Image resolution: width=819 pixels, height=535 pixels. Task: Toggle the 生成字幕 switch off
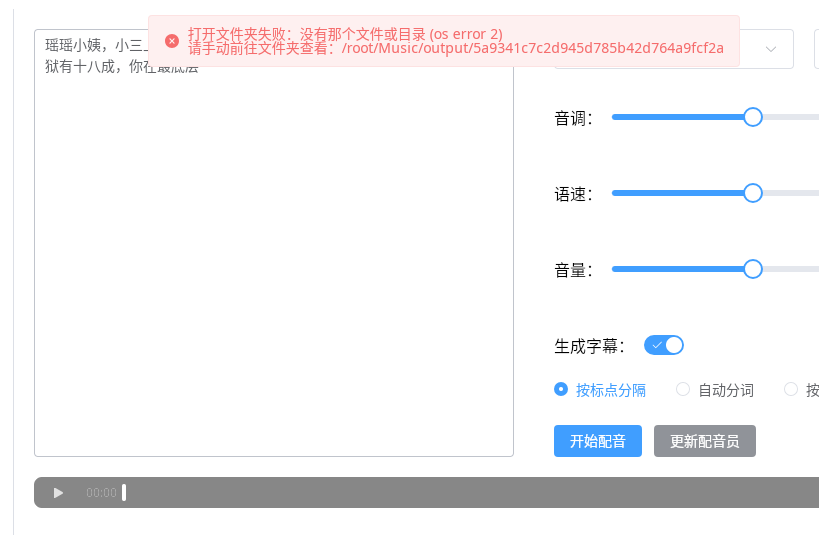click(x=664, y=345)
